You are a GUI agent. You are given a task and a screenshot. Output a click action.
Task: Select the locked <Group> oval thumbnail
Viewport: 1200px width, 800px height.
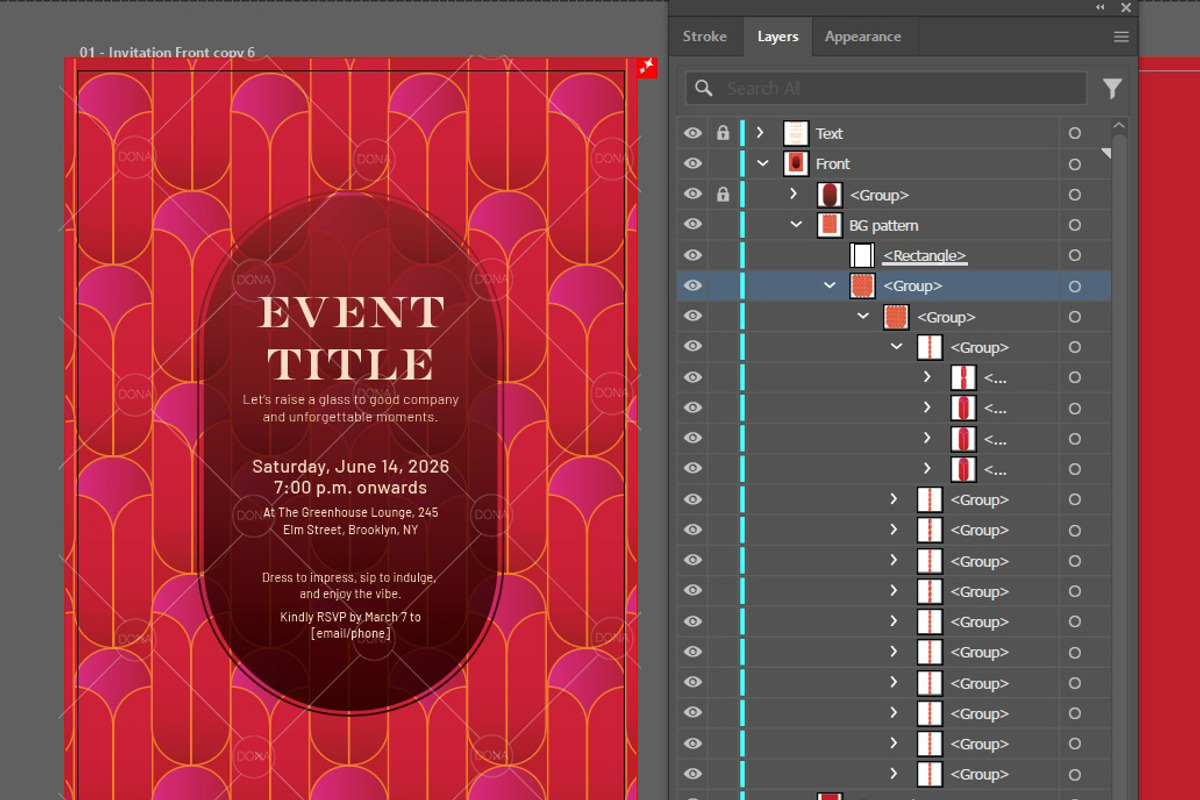(x=829, y=194)
